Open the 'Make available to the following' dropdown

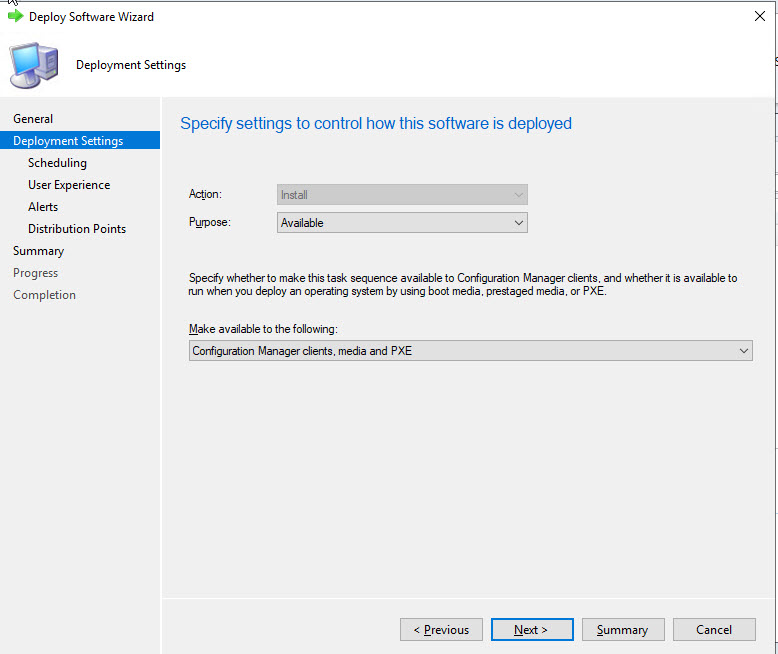(x=470, y=351)
